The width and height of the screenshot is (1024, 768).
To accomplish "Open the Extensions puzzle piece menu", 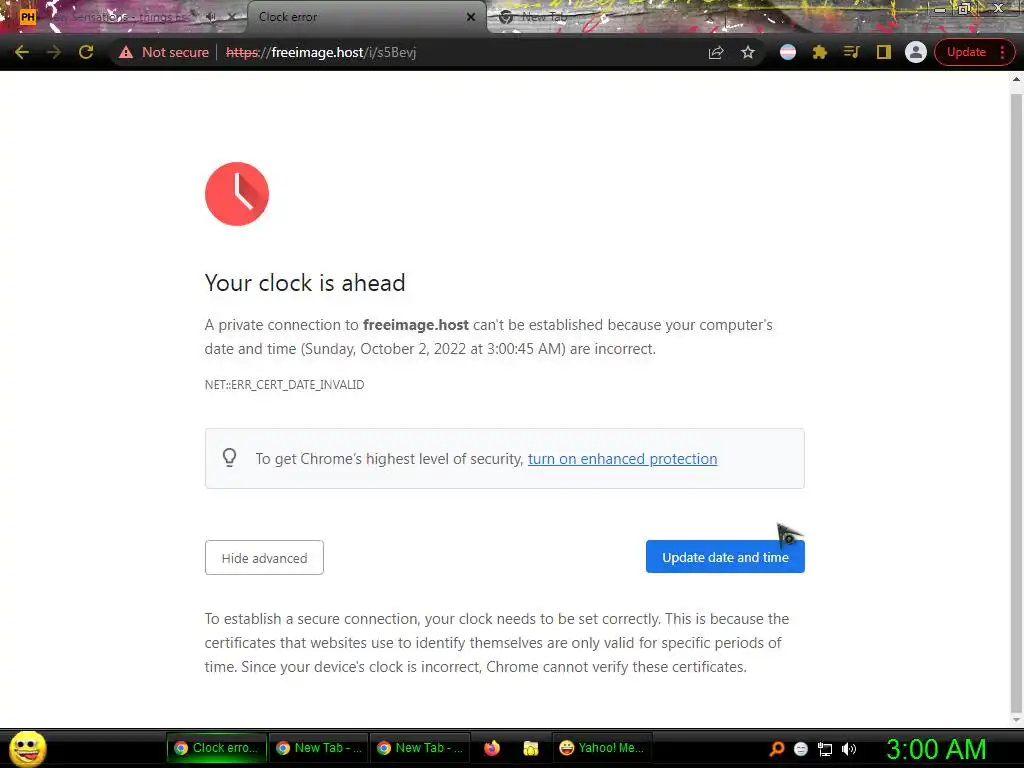I will coord(820,52).
